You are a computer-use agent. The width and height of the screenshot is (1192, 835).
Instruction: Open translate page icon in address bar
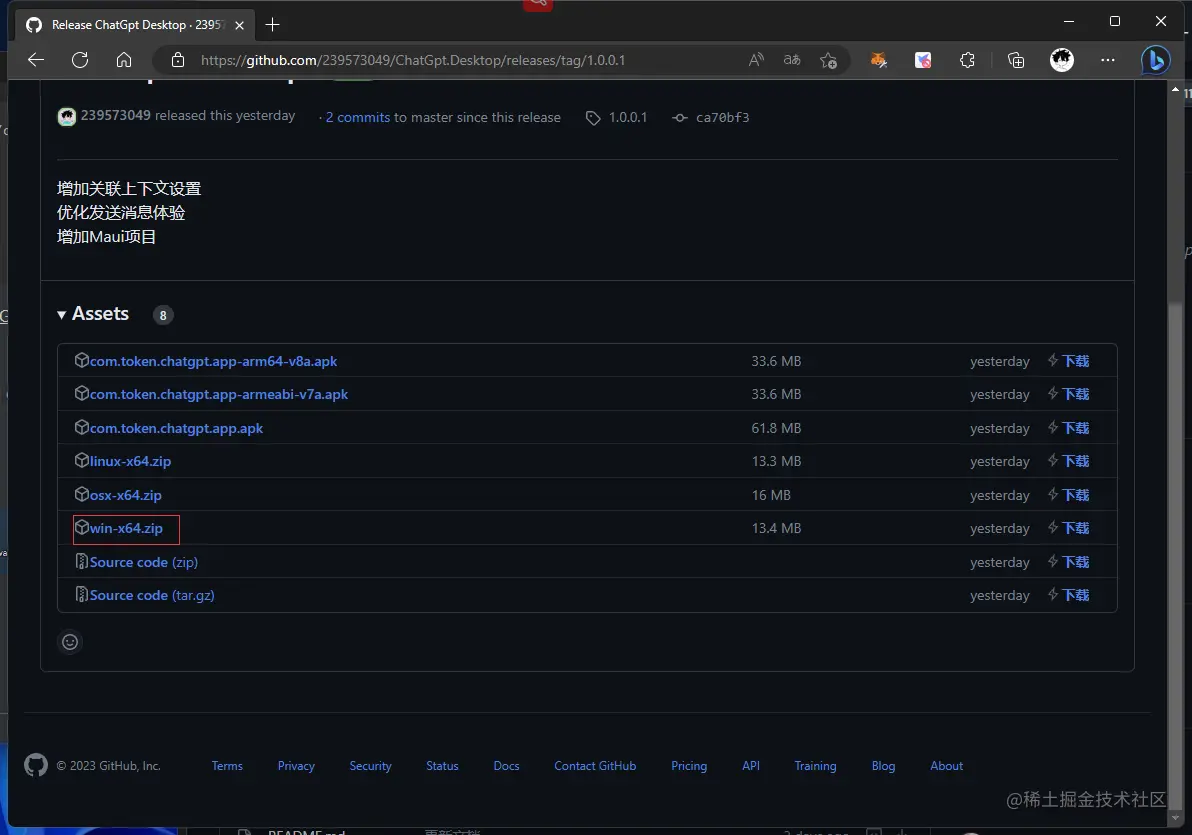pos(792,60)
